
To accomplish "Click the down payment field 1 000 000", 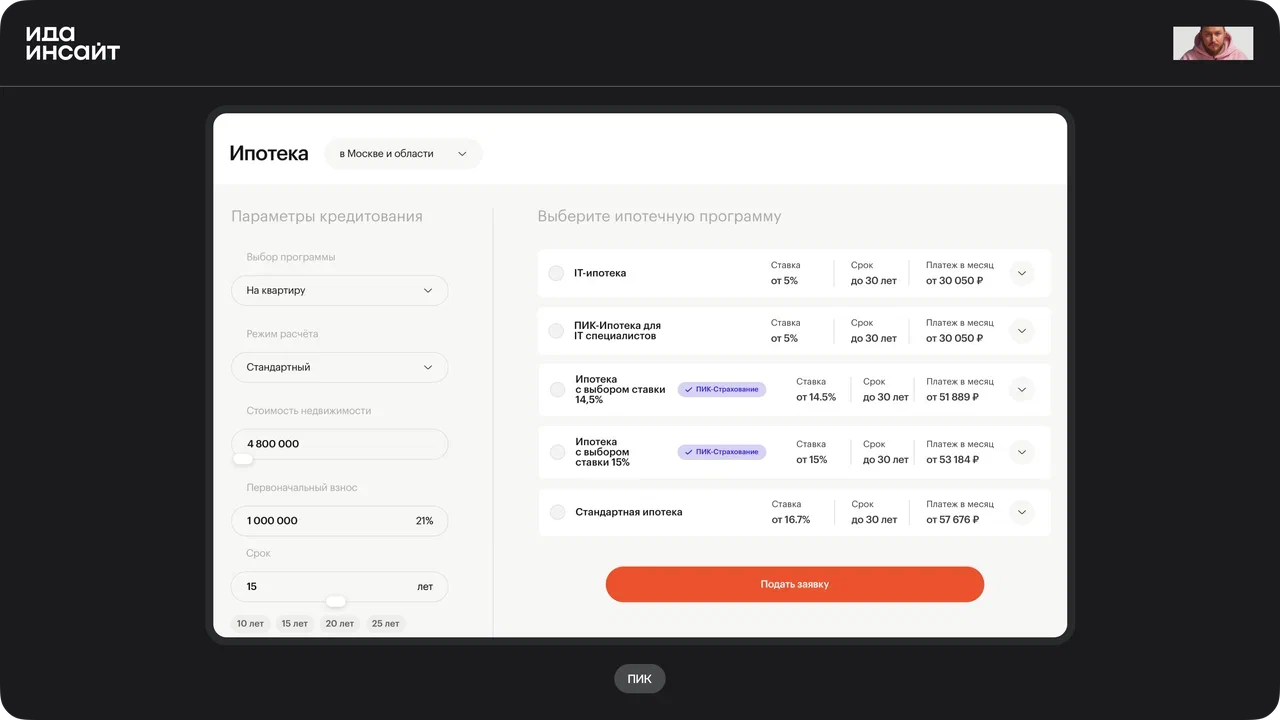I will [x=339, y=521].
